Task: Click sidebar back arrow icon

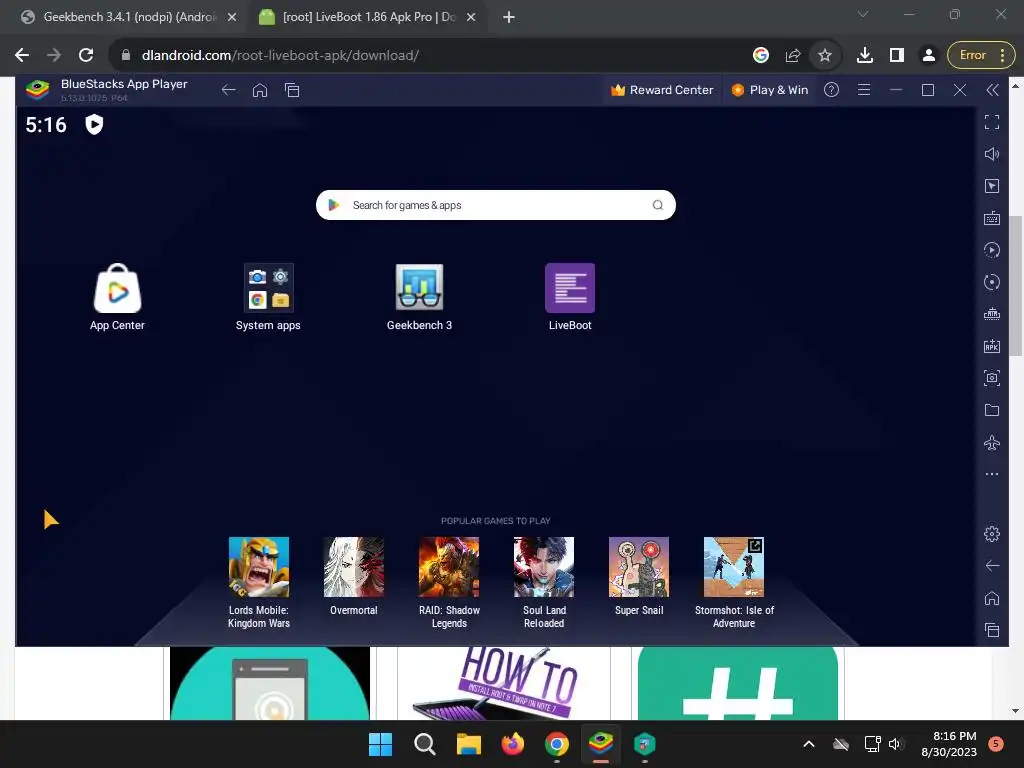Action: [991, 566]
